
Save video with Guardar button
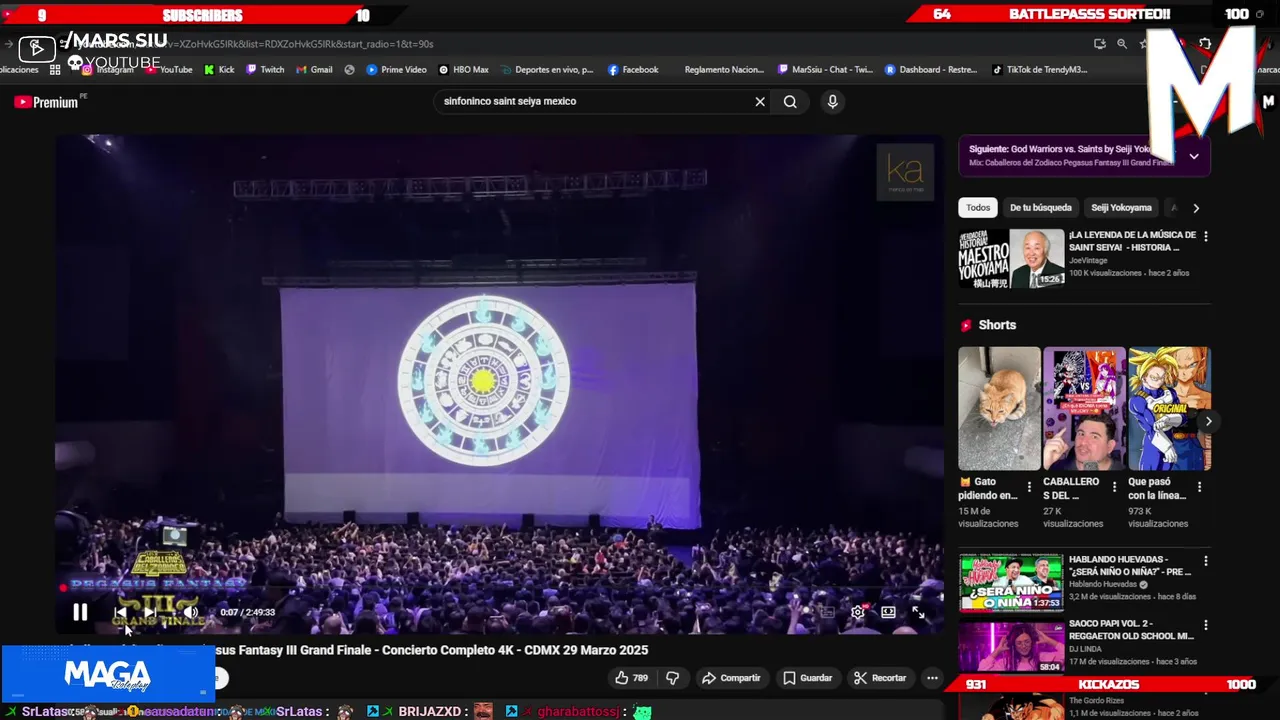coord(807,678)
